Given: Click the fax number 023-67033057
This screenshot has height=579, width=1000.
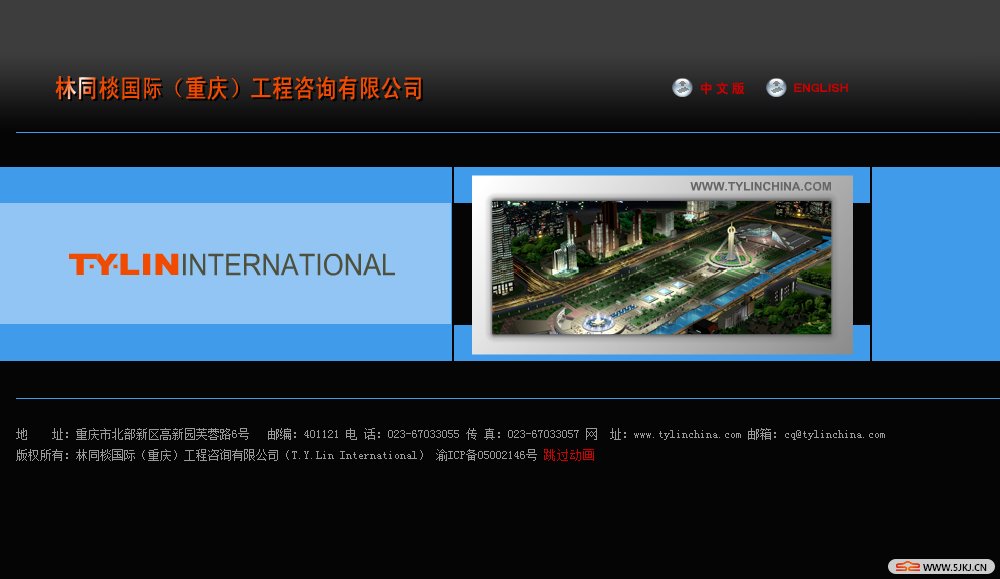Looking at the screenshot, I should [x=543, y=434].
